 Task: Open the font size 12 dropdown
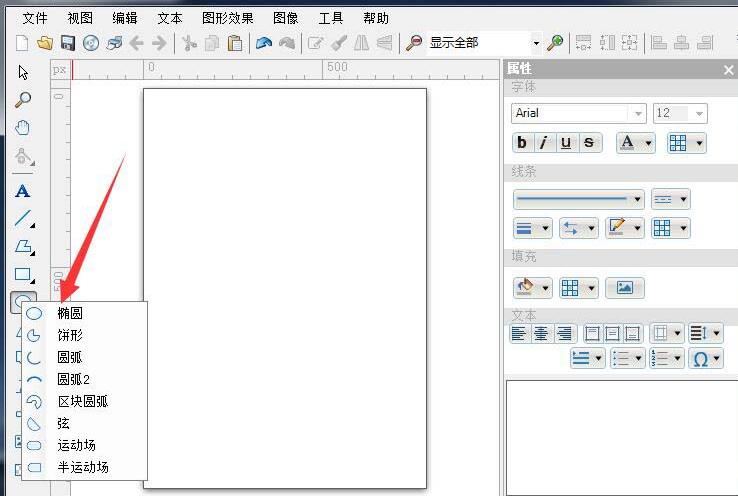[697, 114]
